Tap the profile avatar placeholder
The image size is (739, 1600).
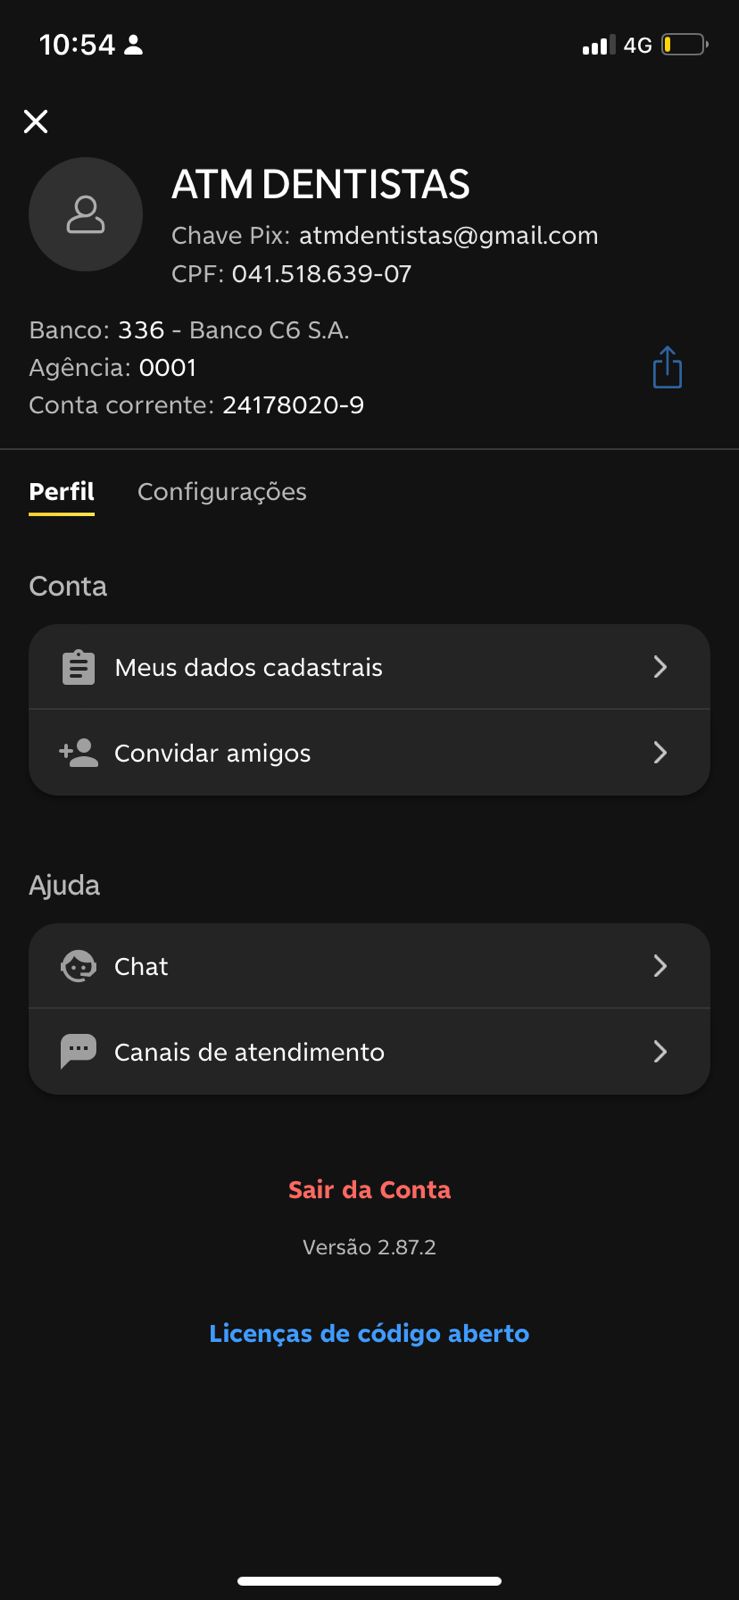[86, 214]
